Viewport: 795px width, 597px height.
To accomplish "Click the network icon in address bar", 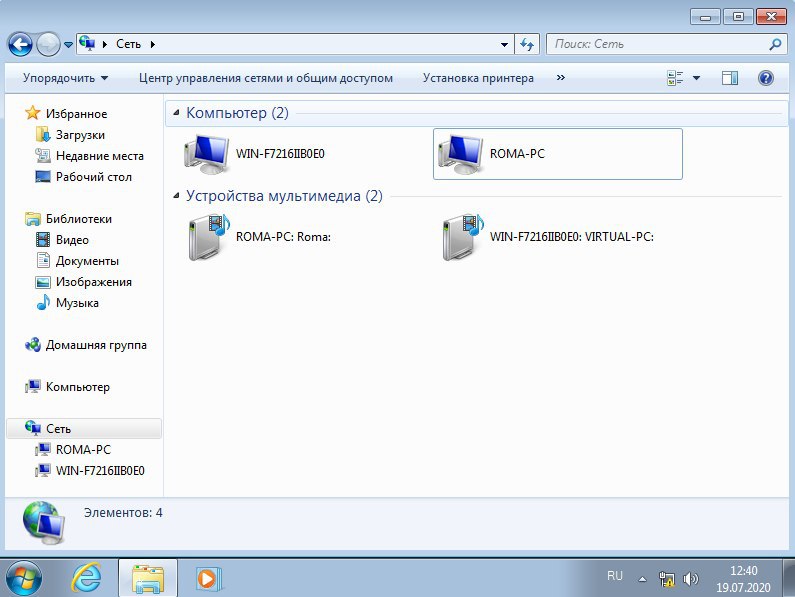I will pos(88,44).
